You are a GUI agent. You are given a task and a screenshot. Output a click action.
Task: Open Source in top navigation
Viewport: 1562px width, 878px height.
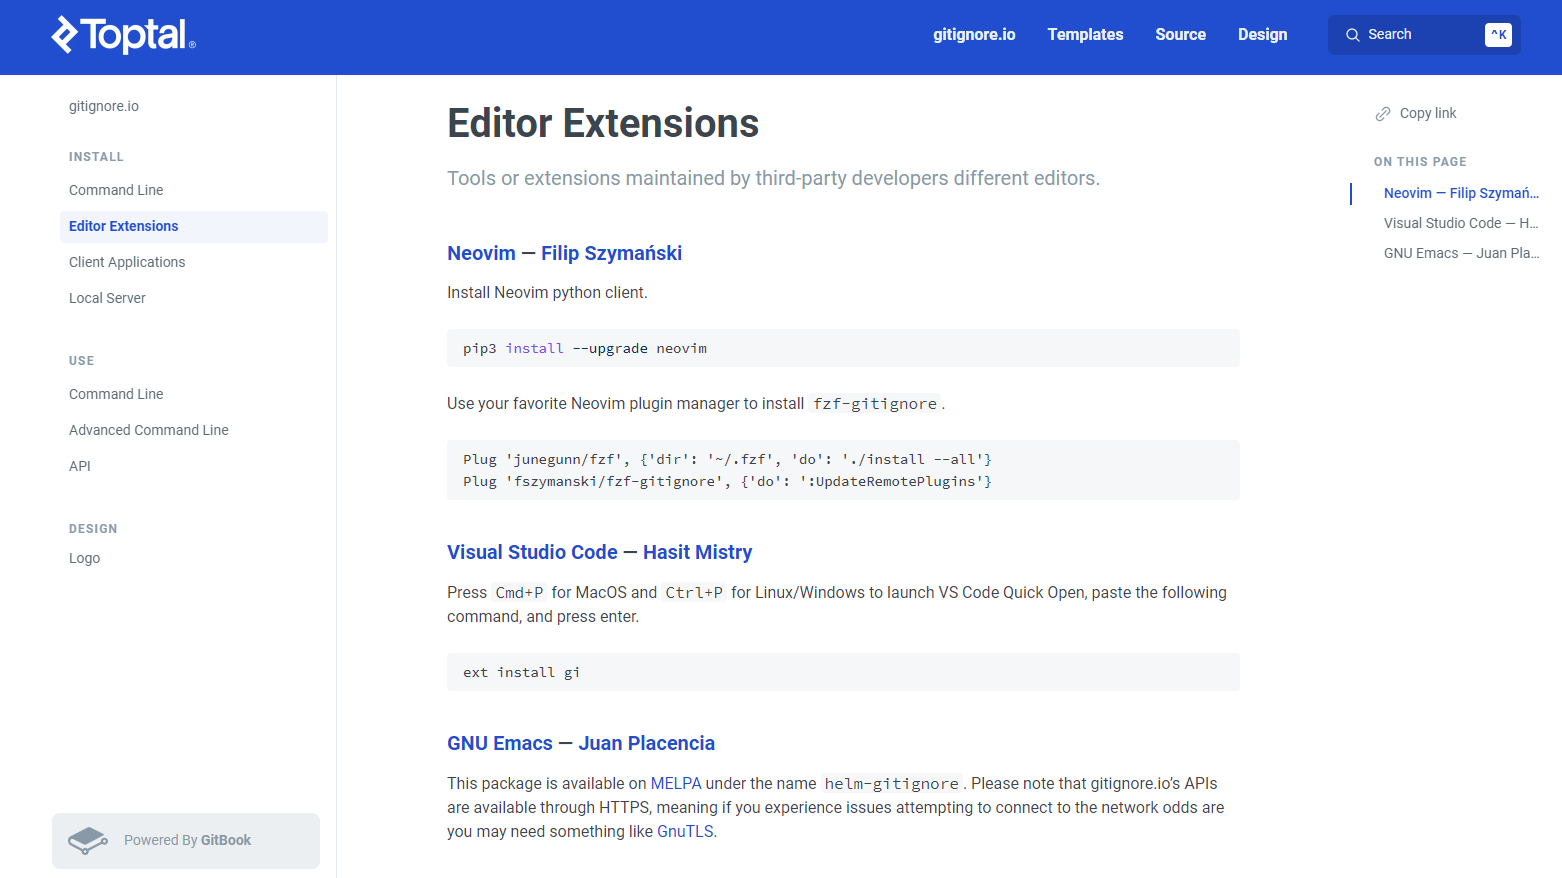1180,35
